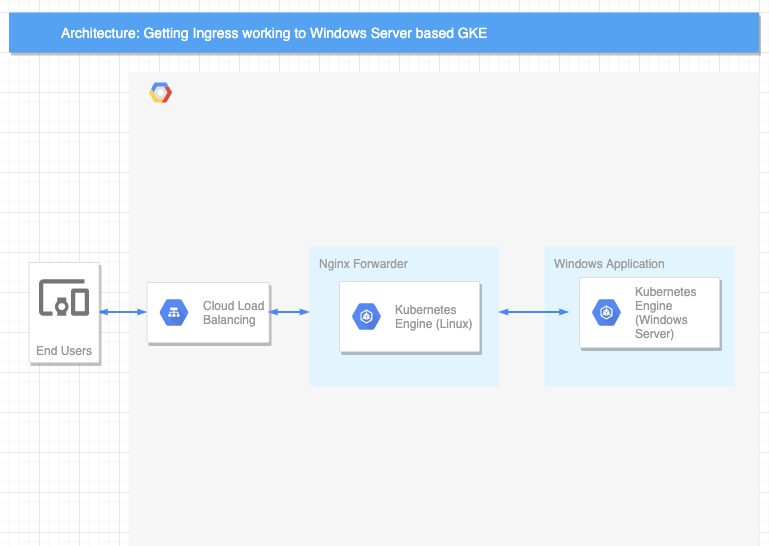Select the Kubernetes Engine Windows Server hexagon icon
This screenshot has height=546, width=769.
606,312
